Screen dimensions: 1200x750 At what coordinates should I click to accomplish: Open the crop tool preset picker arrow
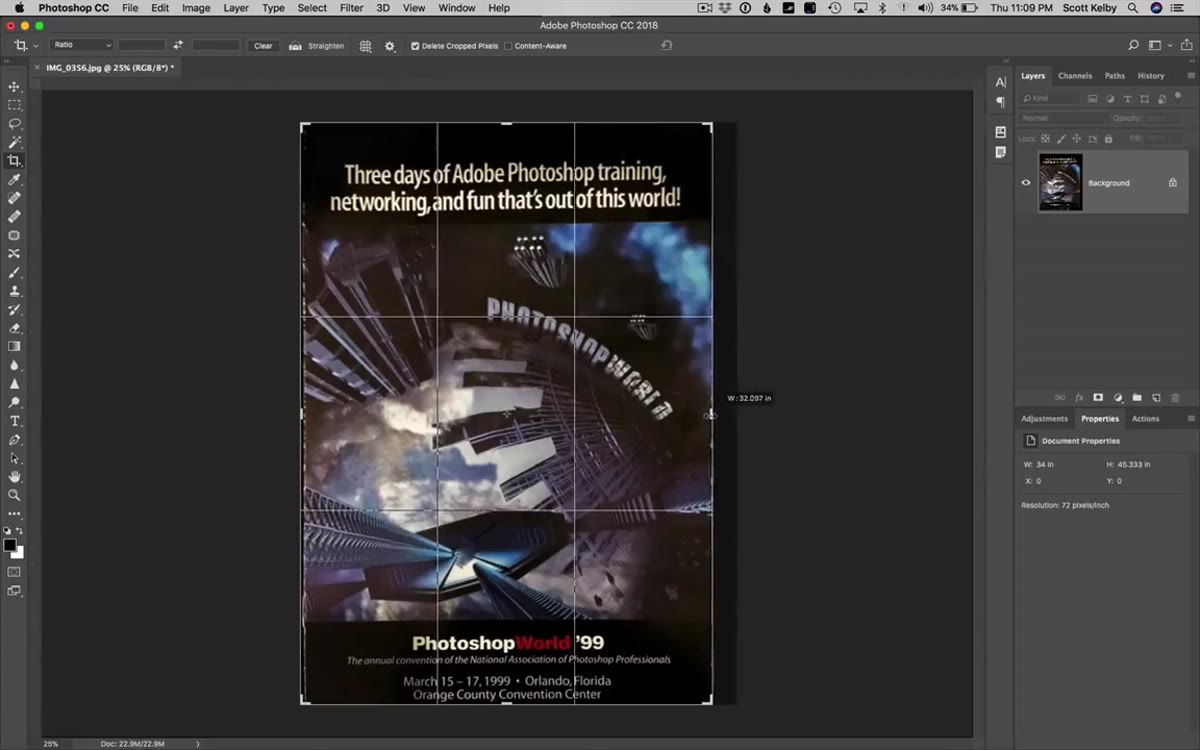[36, 46]
